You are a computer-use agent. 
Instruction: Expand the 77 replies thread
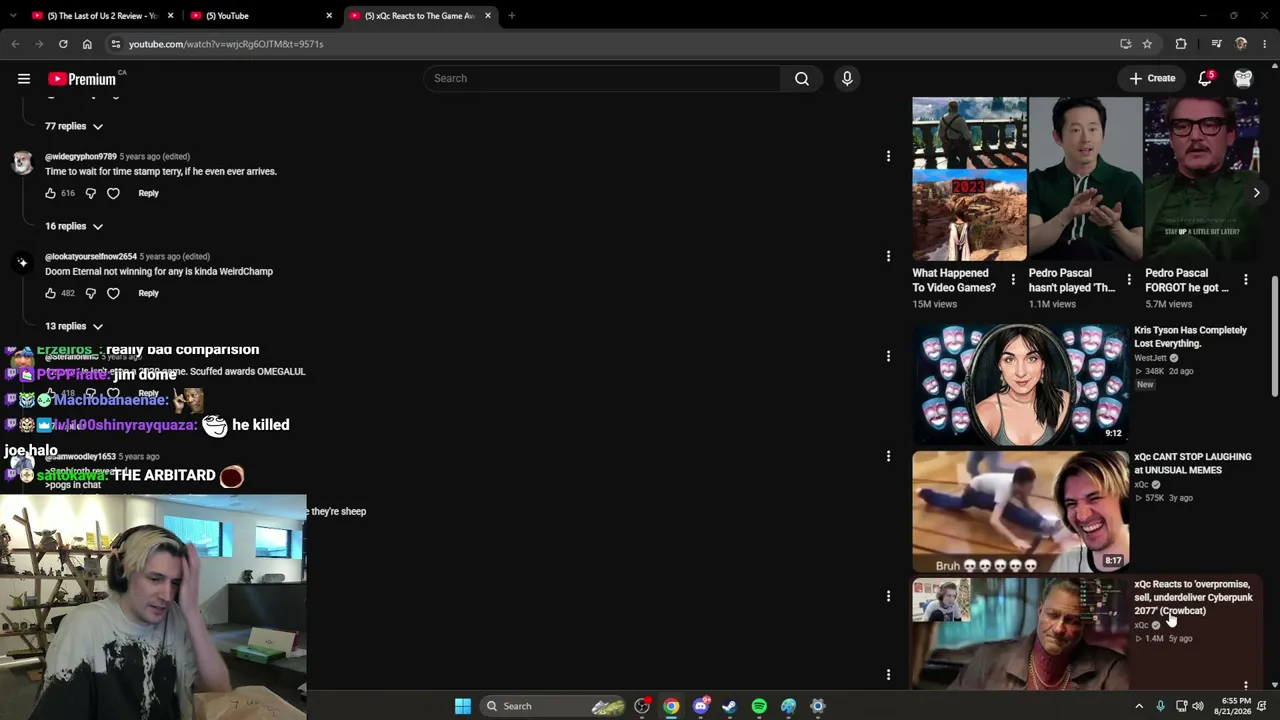click(74, 126)
